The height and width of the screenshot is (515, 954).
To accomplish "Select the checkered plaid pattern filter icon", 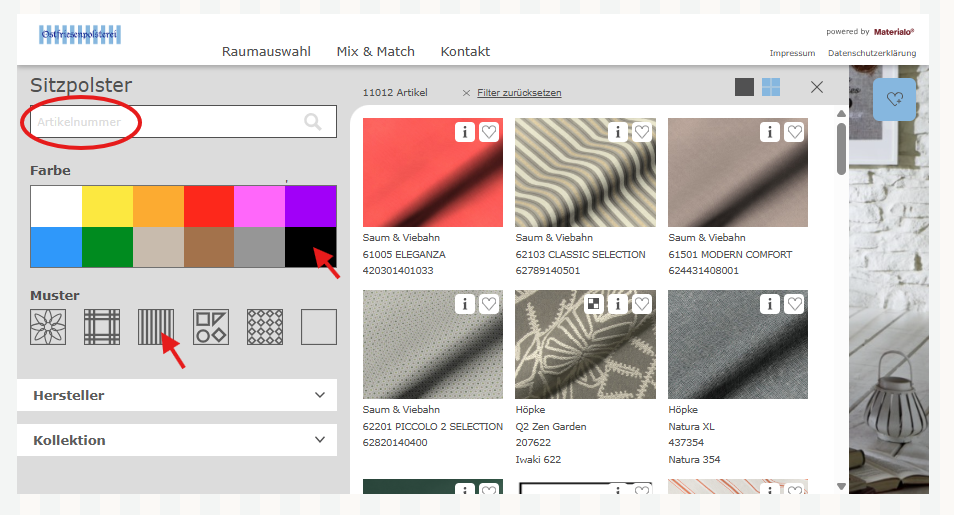I will pos(102,327).
